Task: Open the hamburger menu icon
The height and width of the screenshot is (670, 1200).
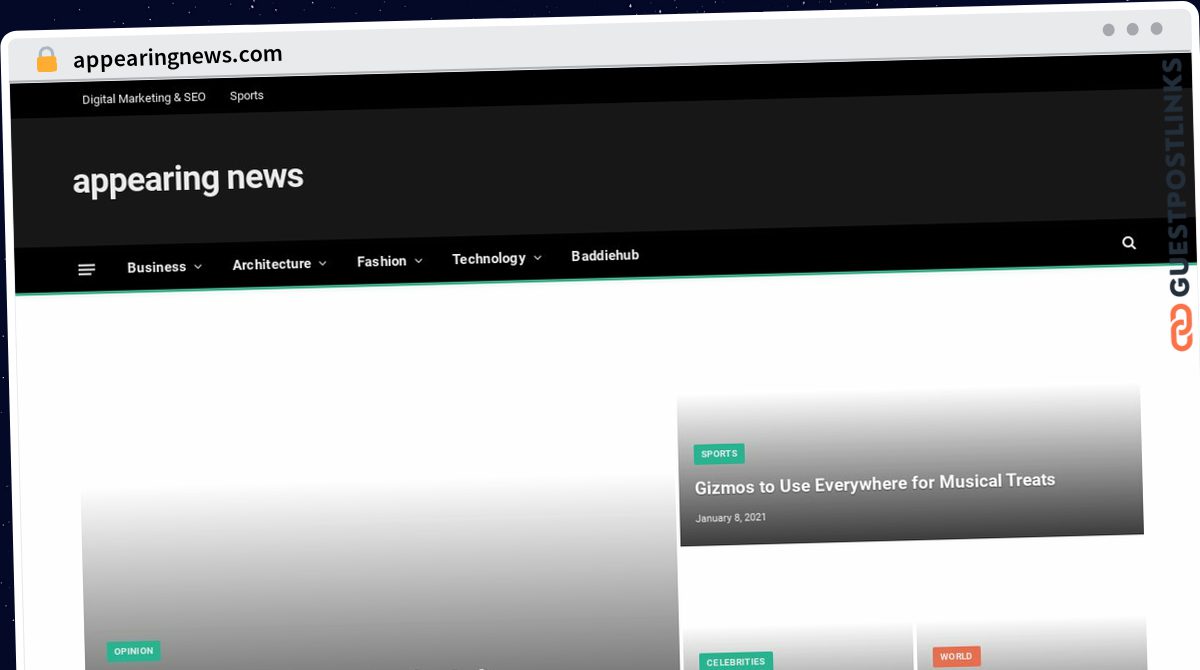Action: [x=87, y=269]
